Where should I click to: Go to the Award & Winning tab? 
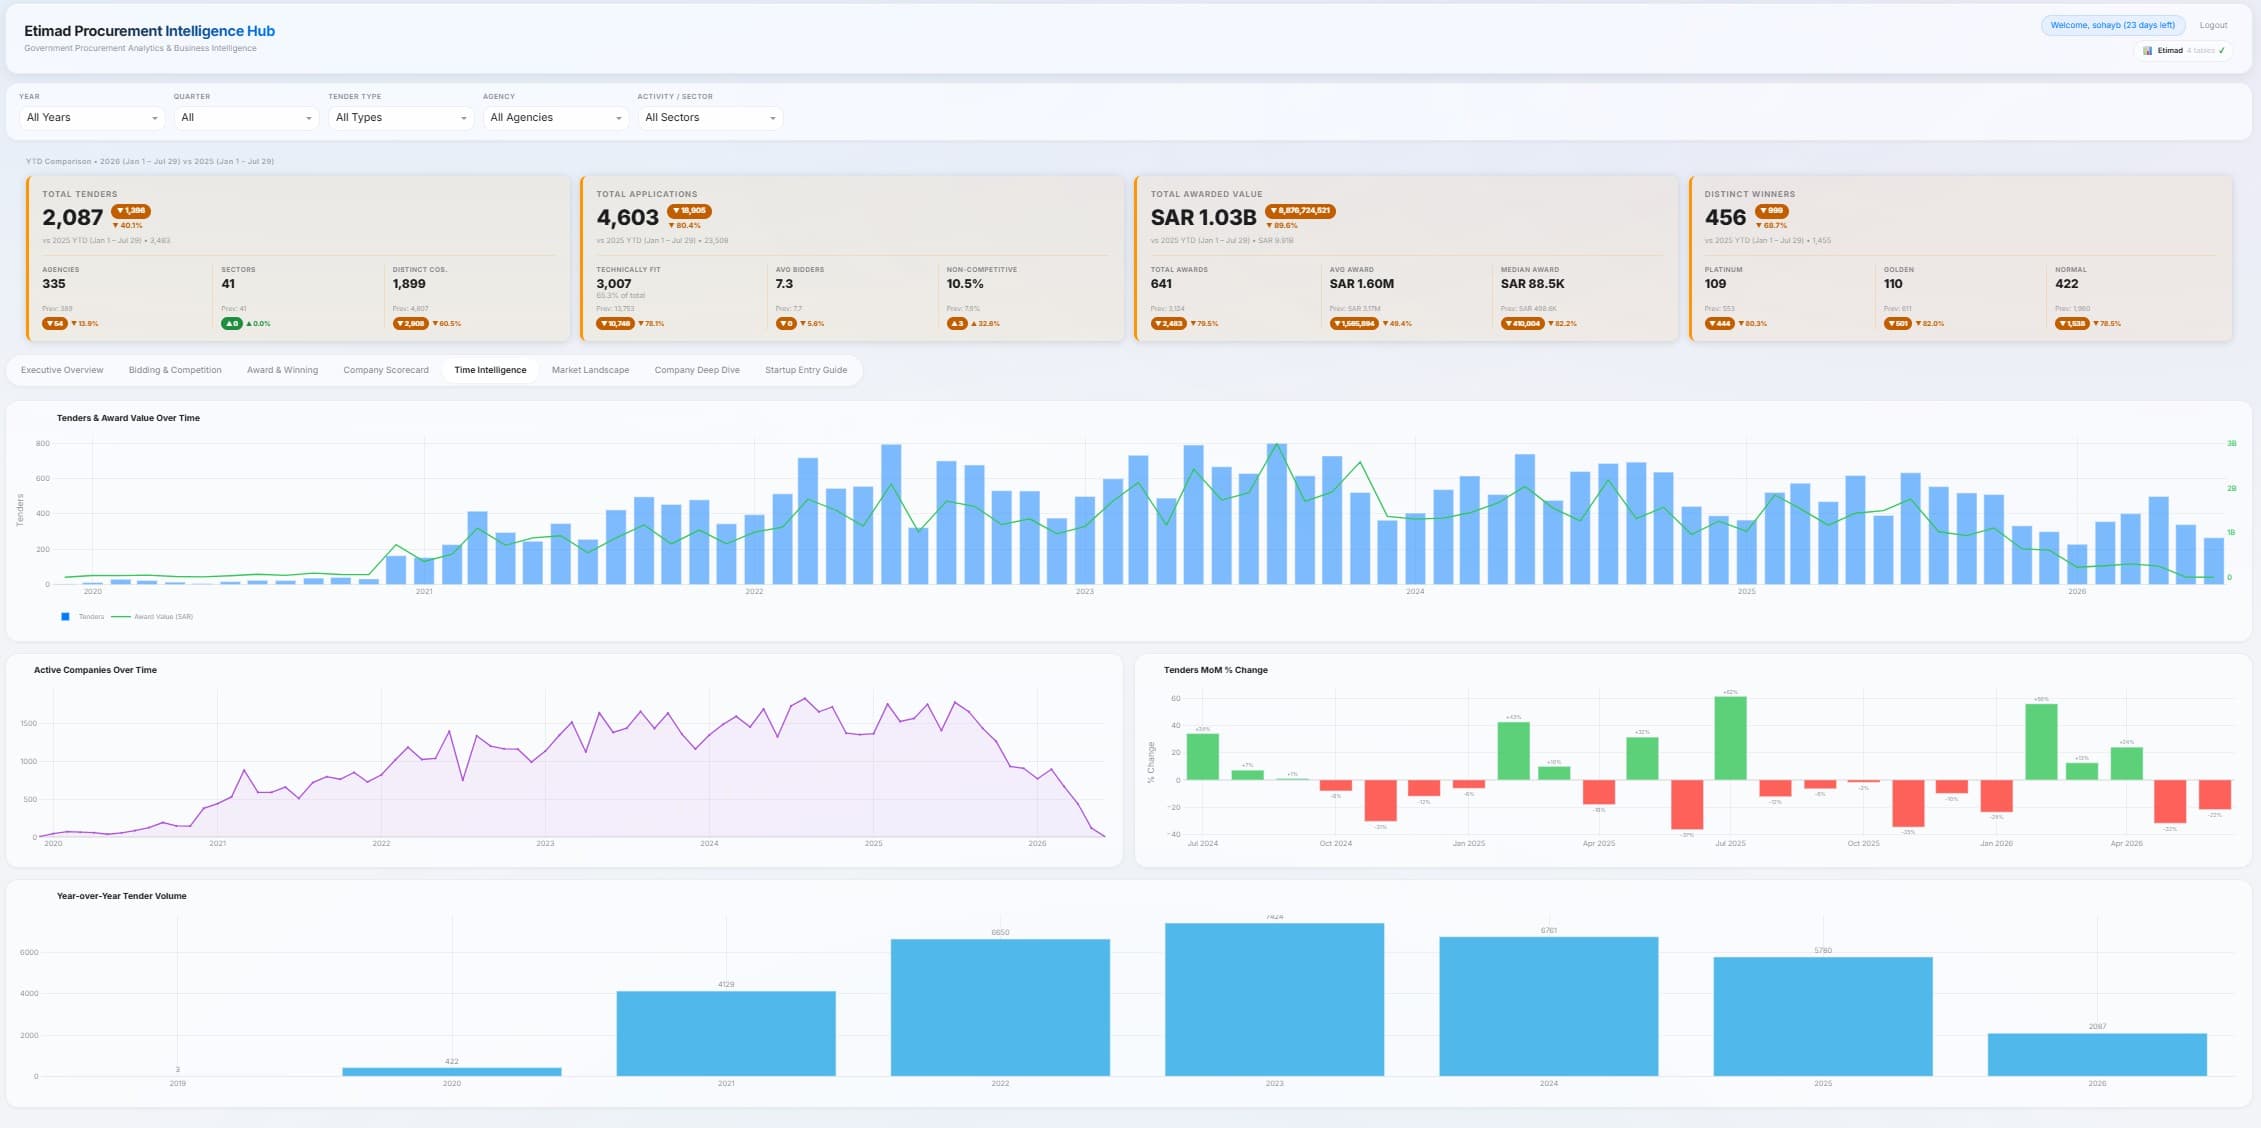282,370
